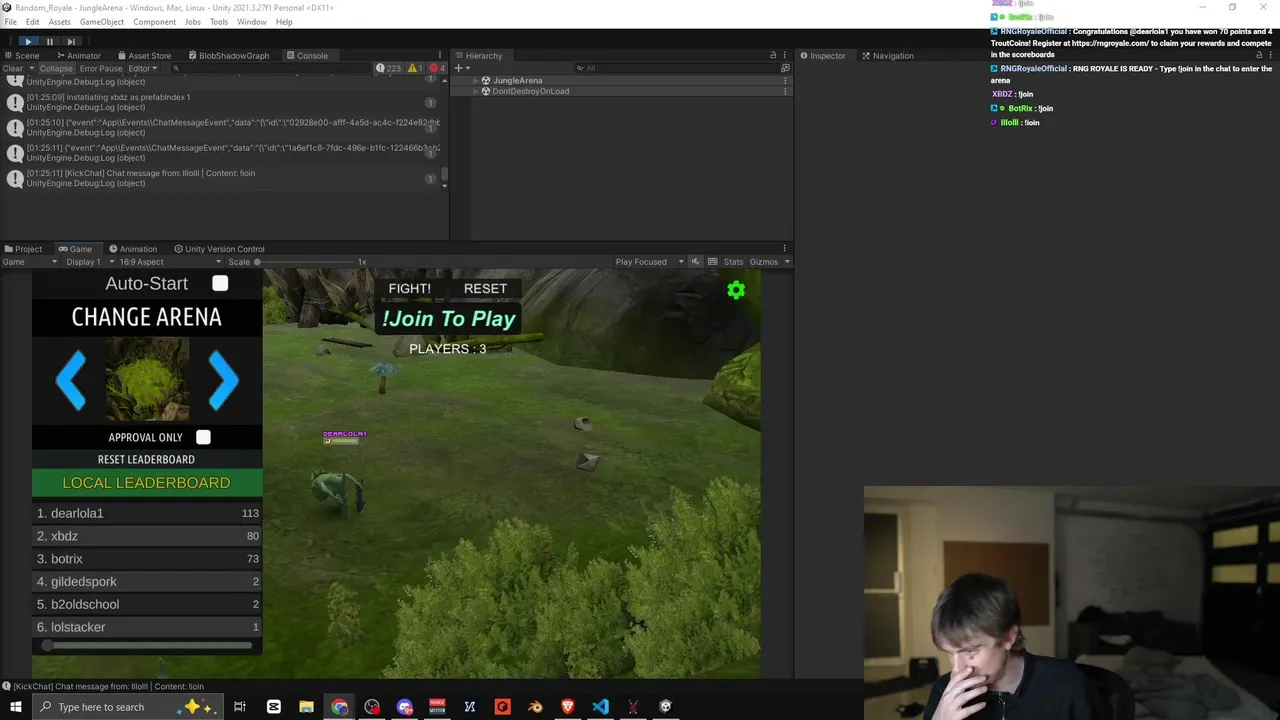Image resolution: width=1280 pixels, height=720 pixels.
Task: Click the left blue arena arrow
Action: click(71, 380)
